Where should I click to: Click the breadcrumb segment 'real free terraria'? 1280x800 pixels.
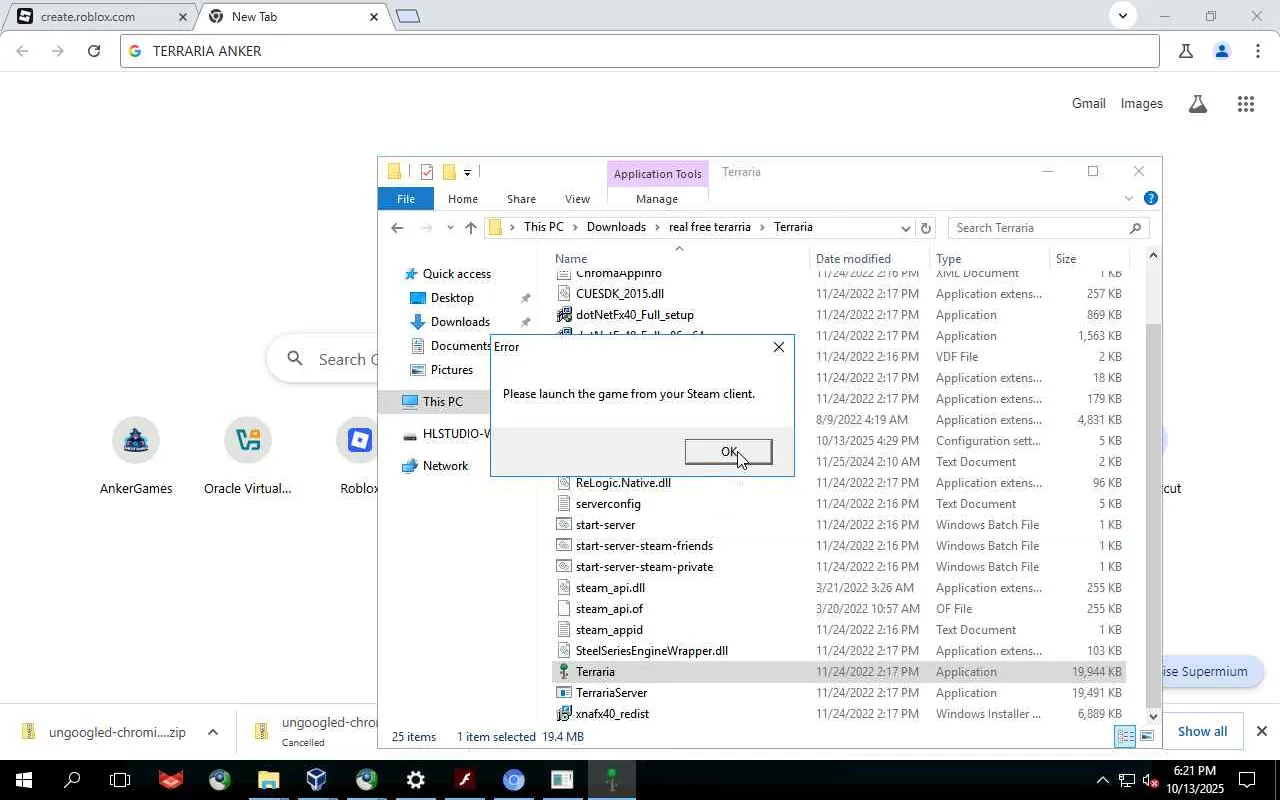[709, 228]
